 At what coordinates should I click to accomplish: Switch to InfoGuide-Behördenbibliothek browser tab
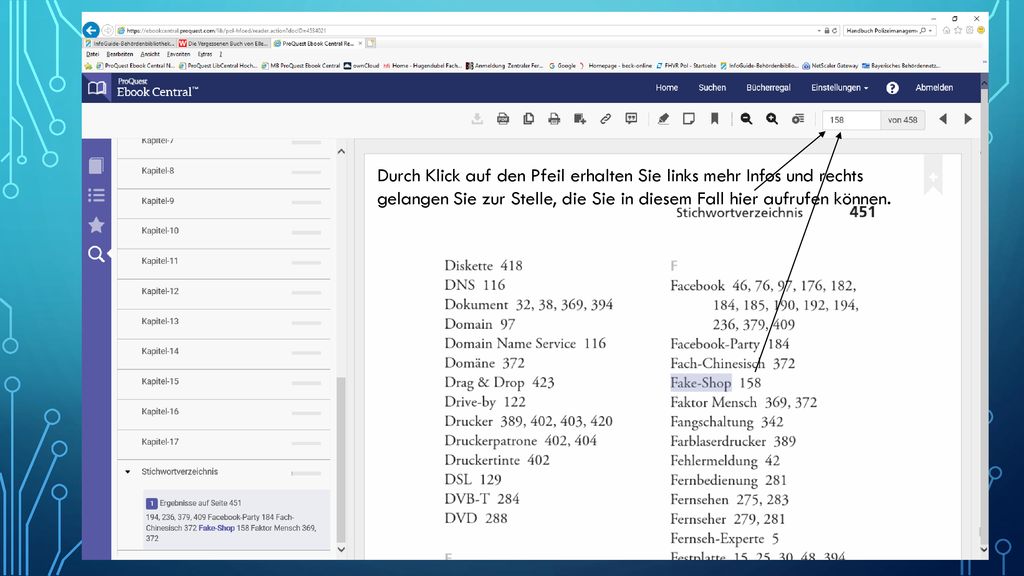click(130, 44)
